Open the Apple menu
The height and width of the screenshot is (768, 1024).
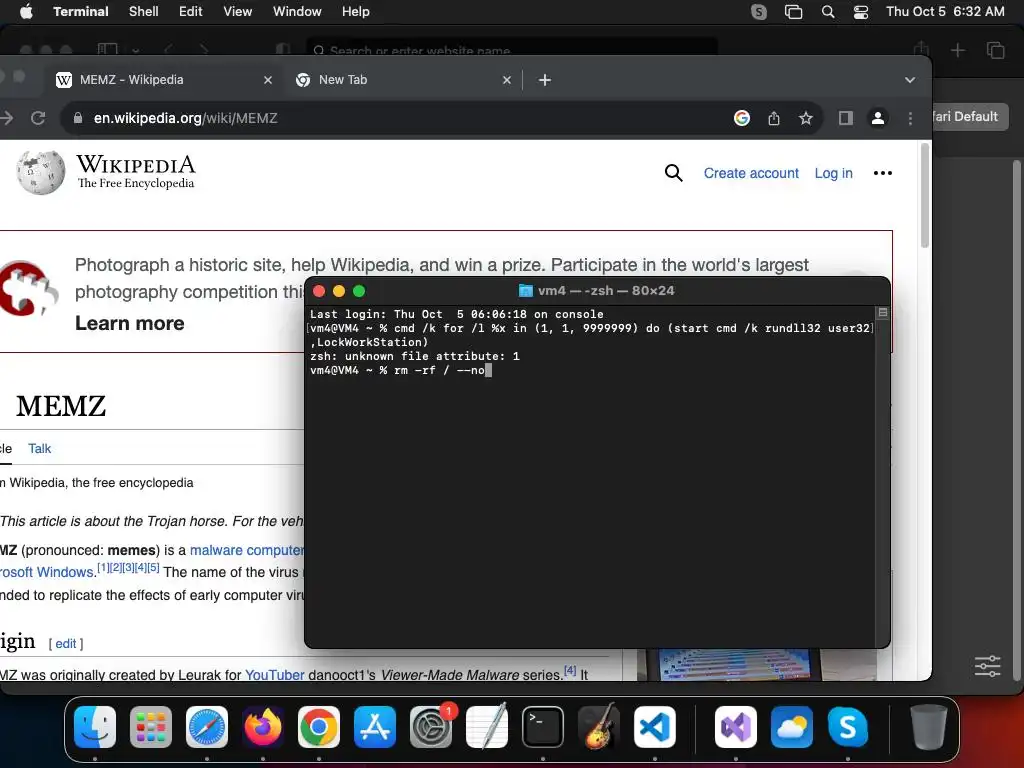tap(26, 12)
